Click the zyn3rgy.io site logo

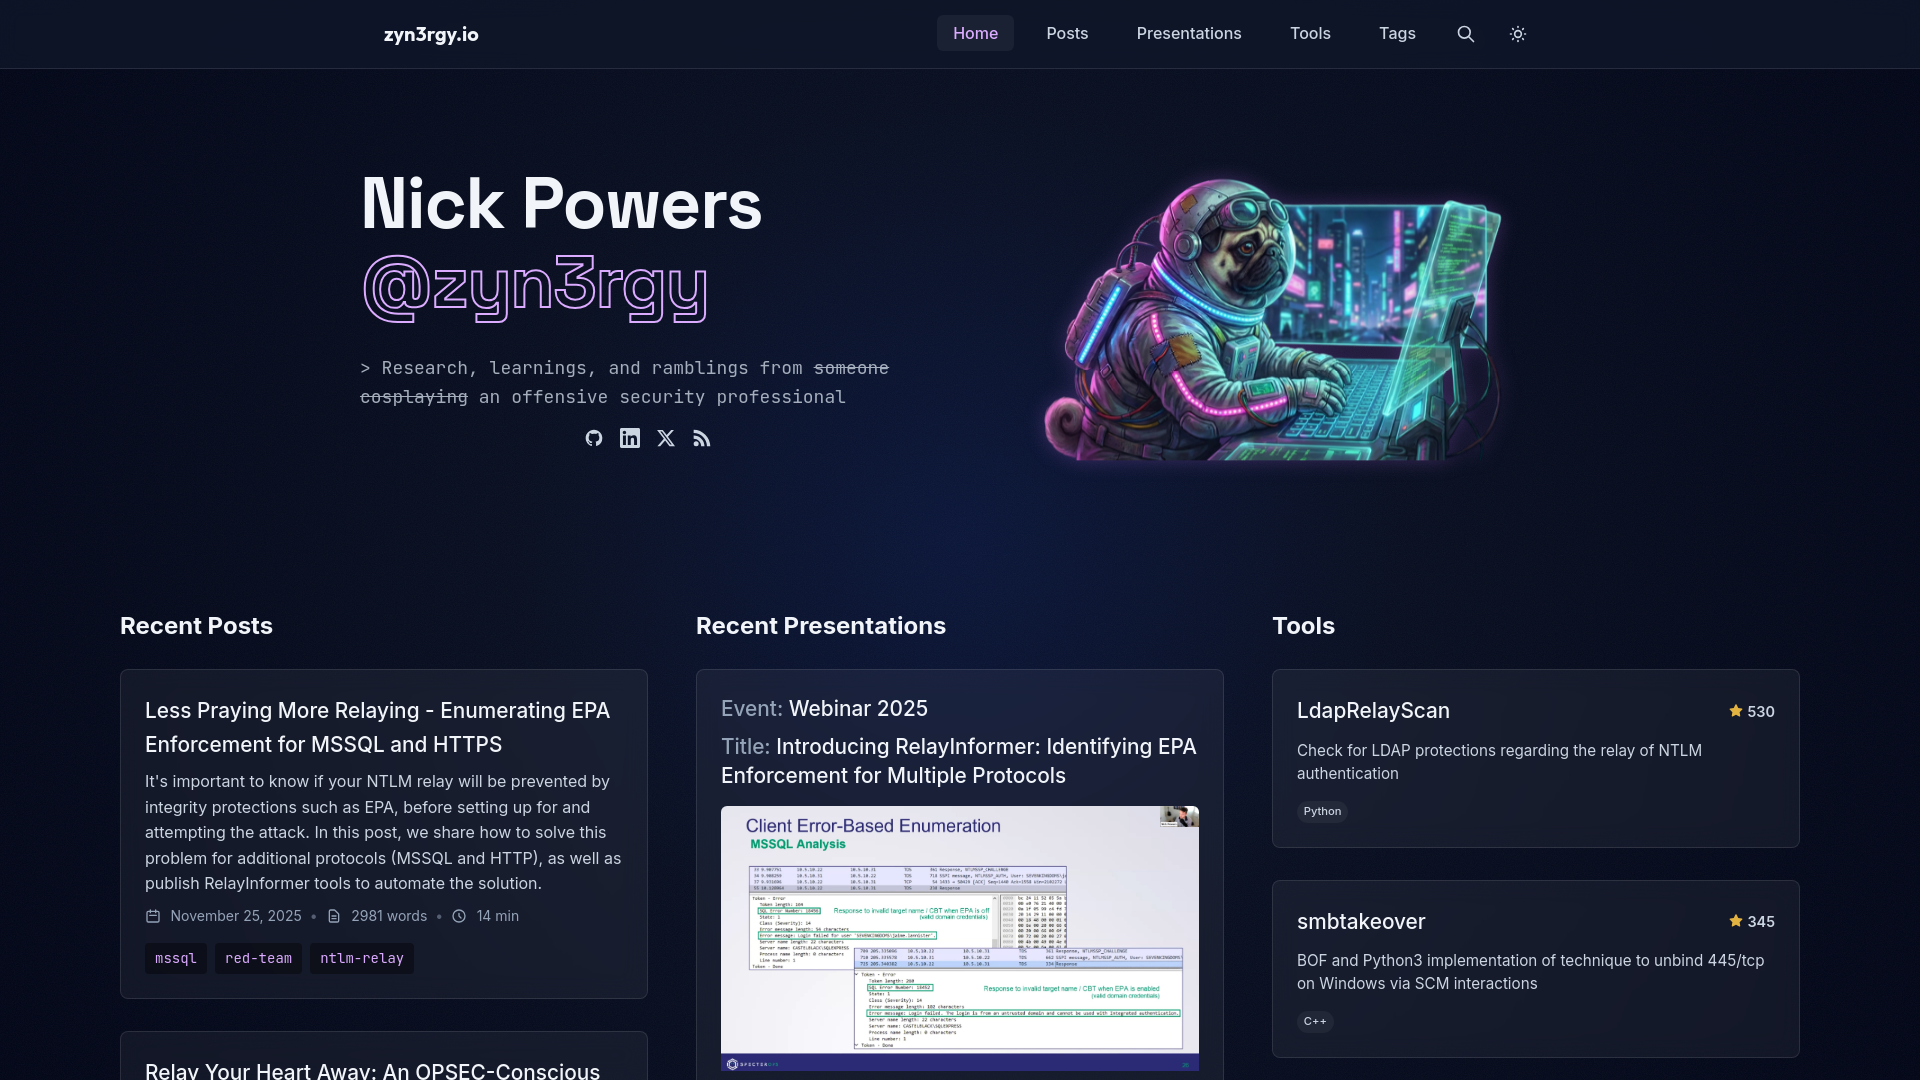[430, 33]
